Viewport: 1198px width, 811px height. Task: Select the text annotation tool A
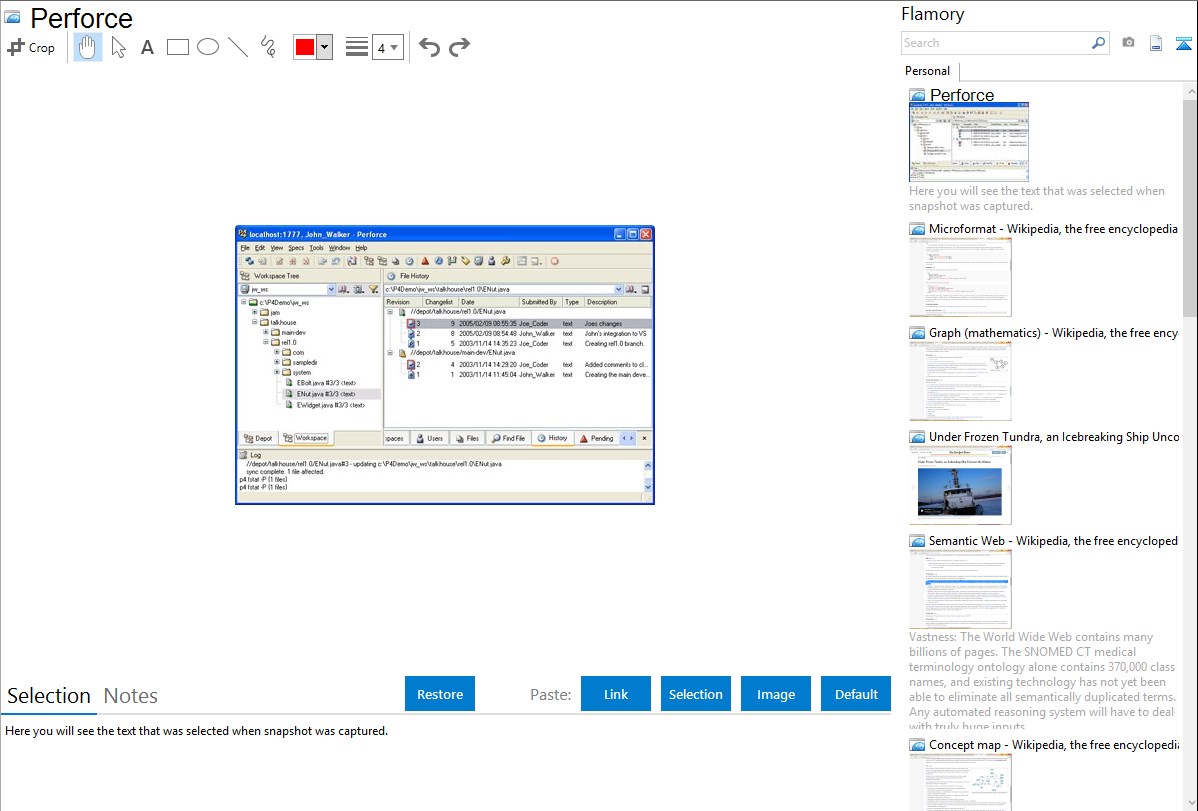pyautogui.click(x=147, y=47)
